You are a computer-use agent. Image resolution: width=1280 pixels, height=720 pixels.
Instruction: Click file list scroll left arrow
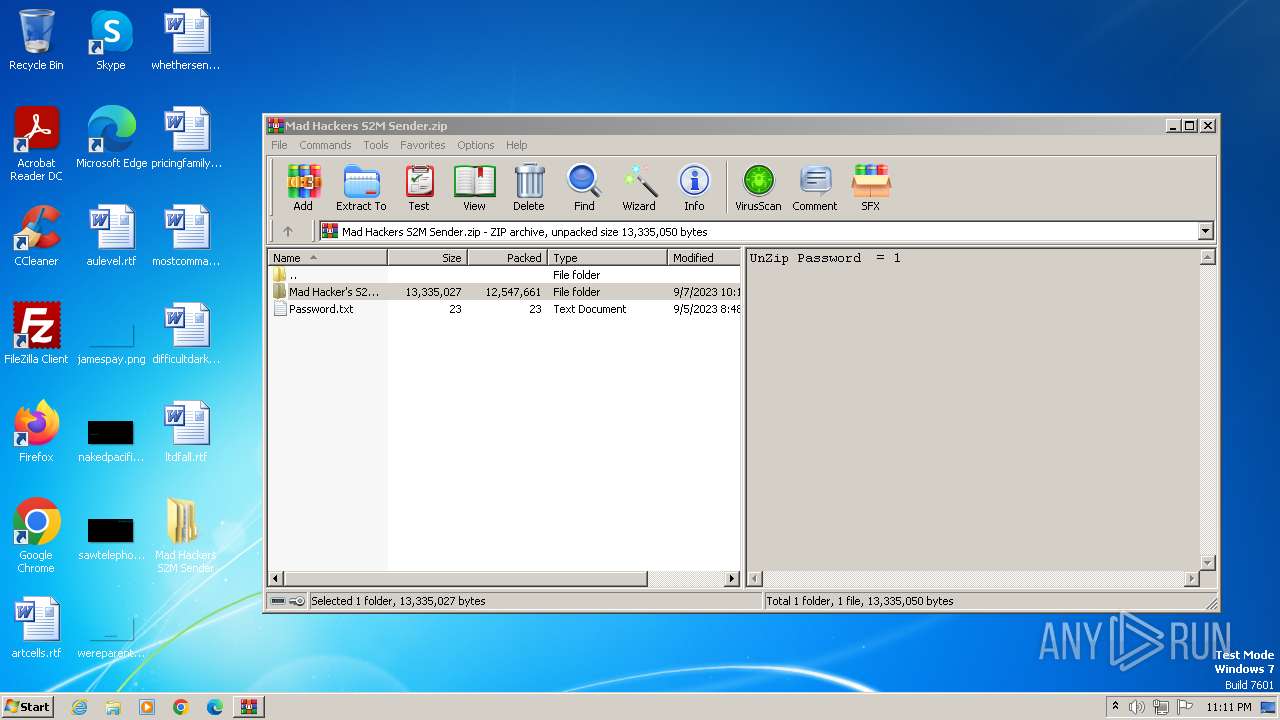(x=276, y=579)
